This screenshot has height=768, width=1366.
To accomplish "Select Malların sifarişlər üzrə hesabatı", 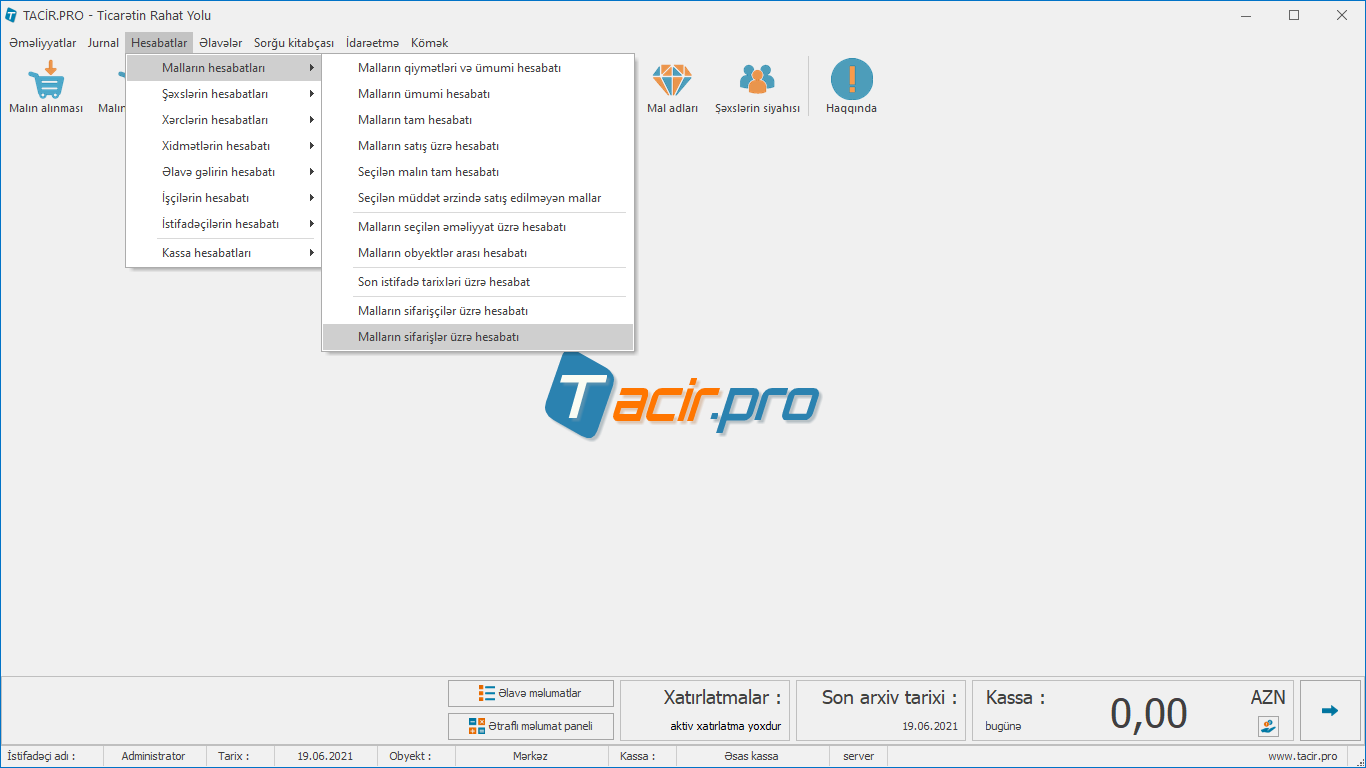I will [x=438, y=337].
